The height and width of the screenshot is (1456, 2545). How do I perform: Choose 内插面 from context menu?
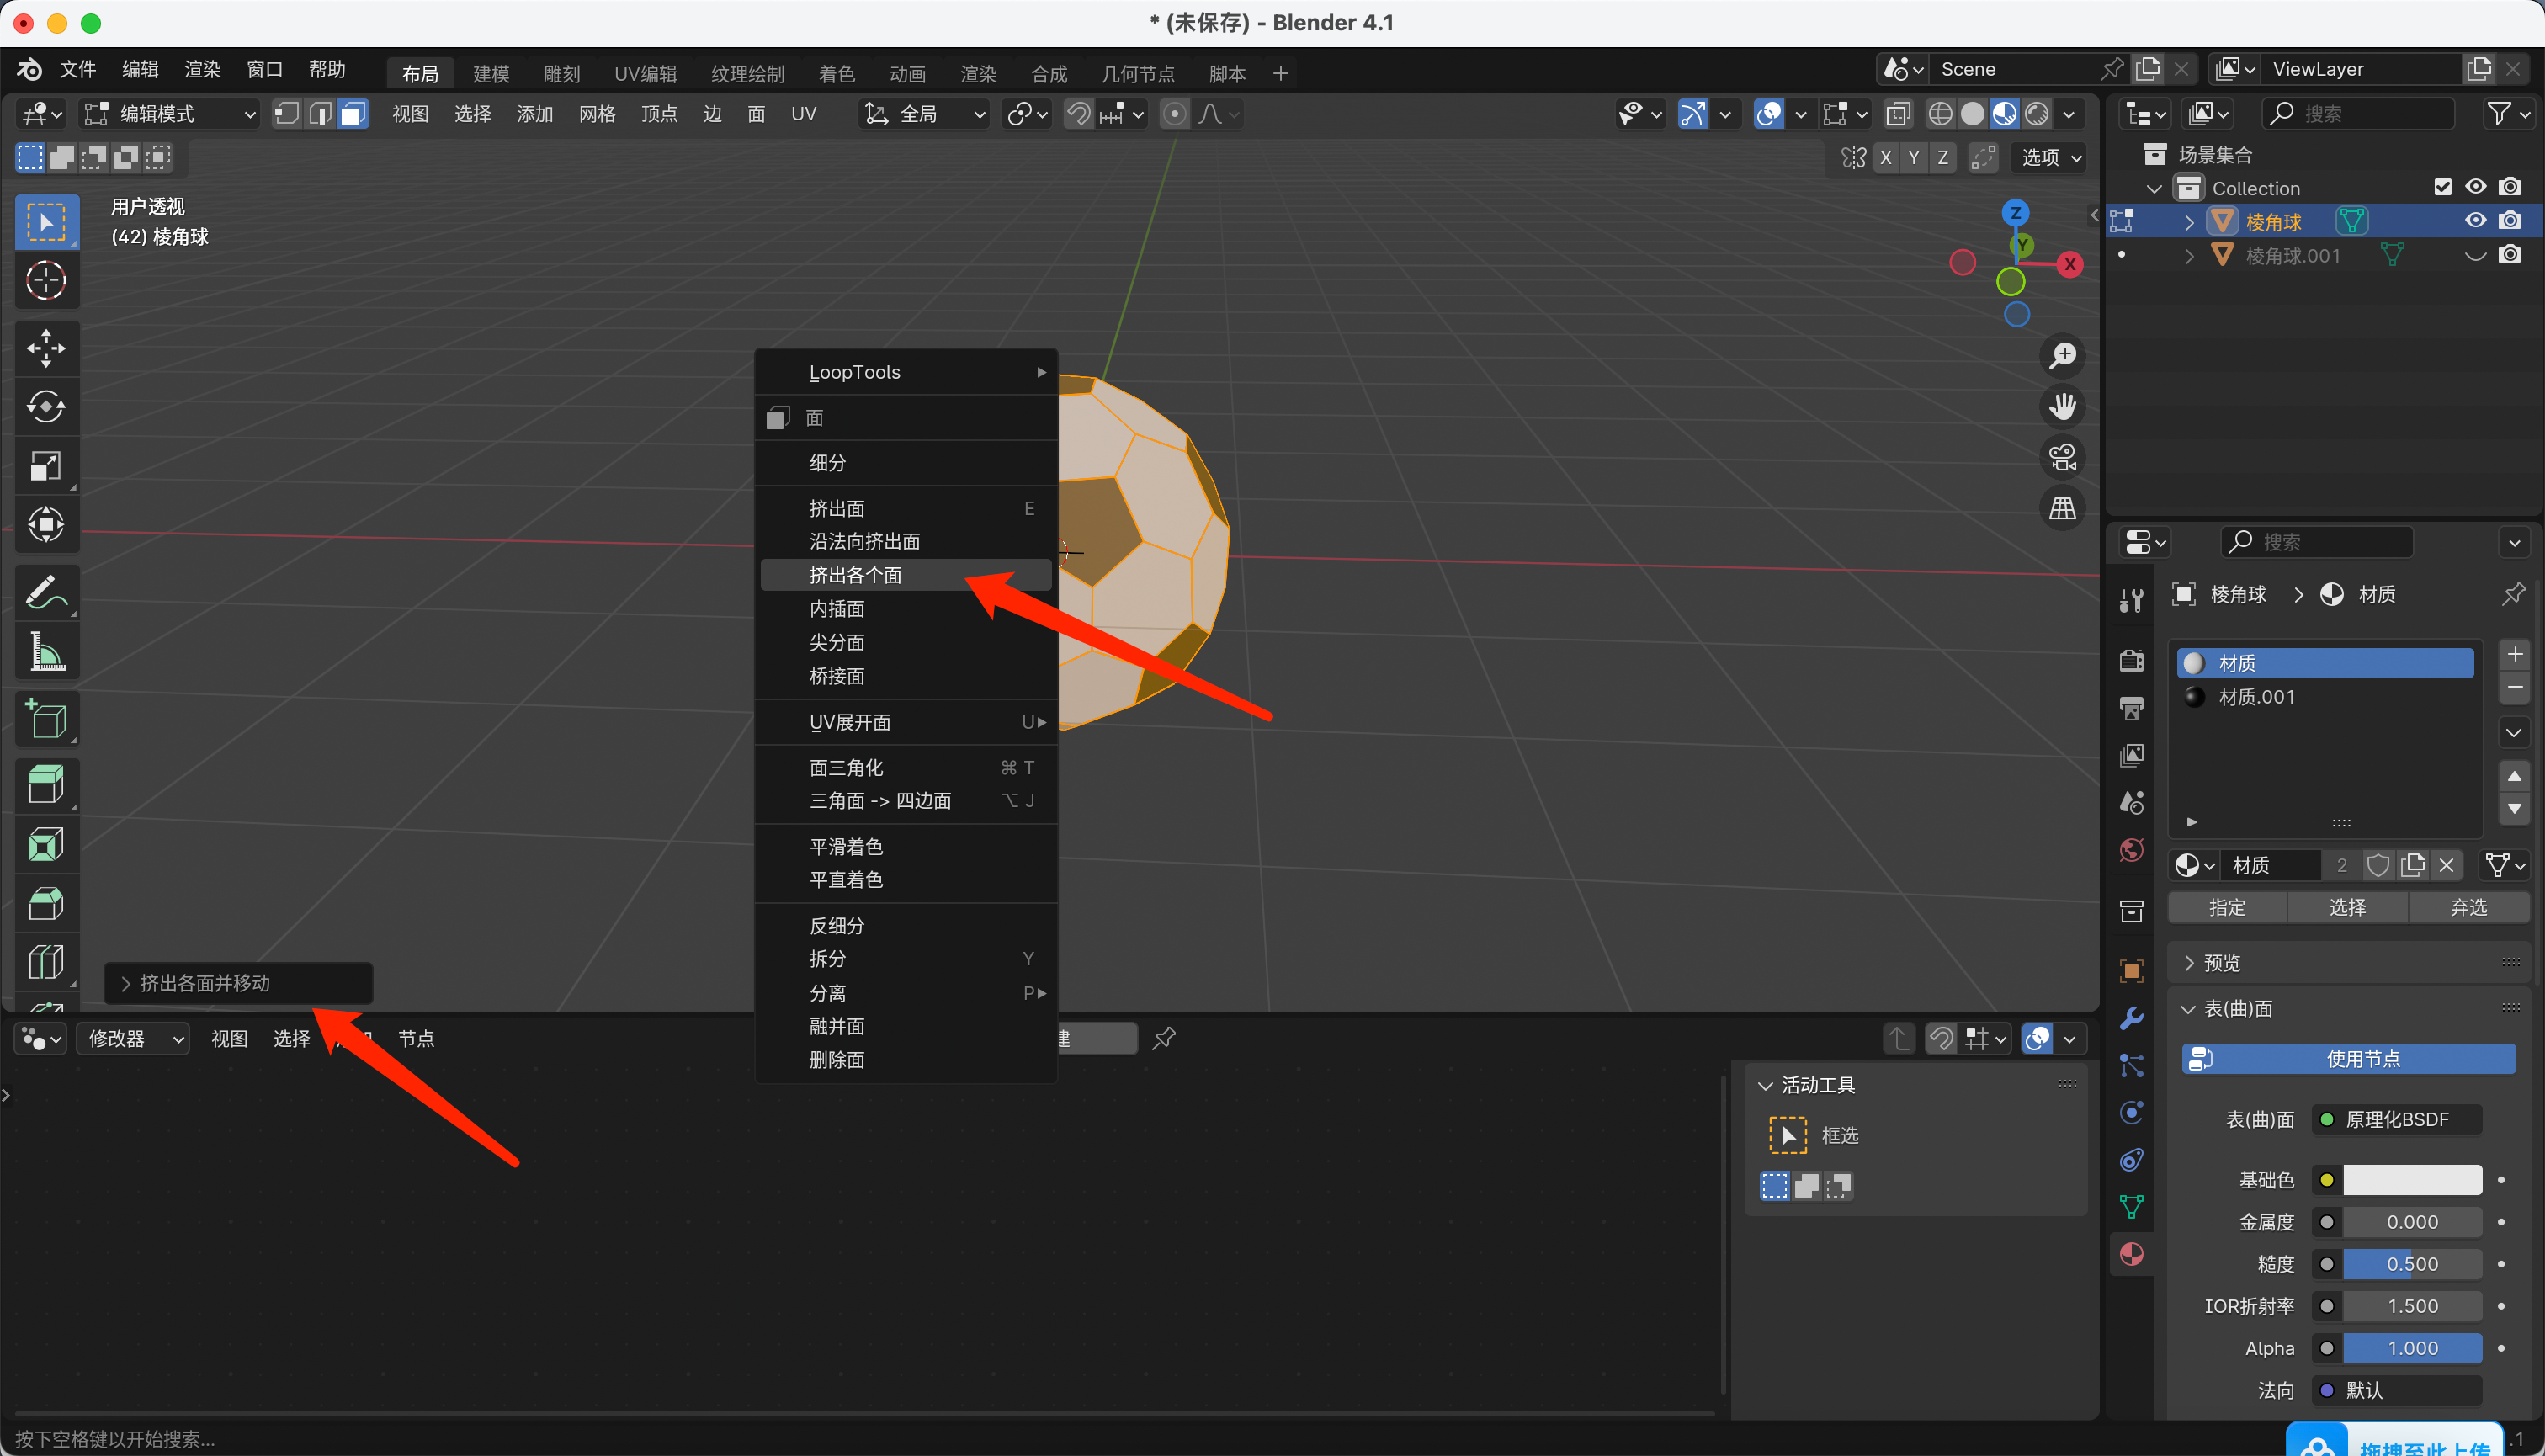[837, 609]
